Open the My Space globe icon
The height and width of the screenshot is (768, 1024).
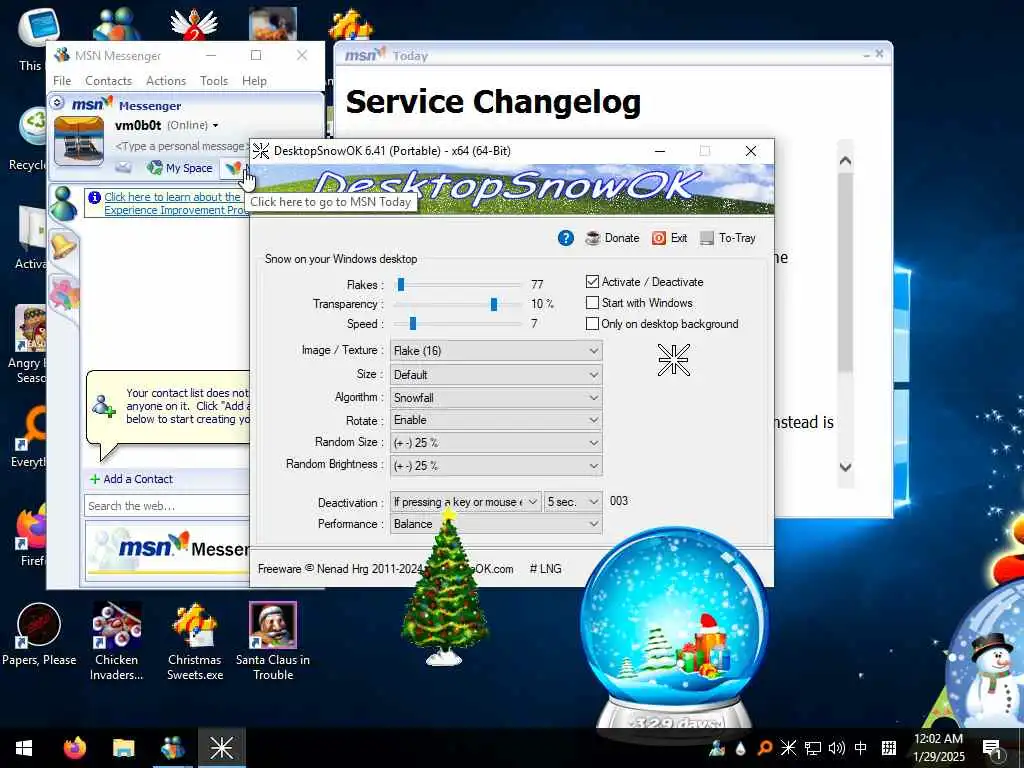tap(155, 168)
